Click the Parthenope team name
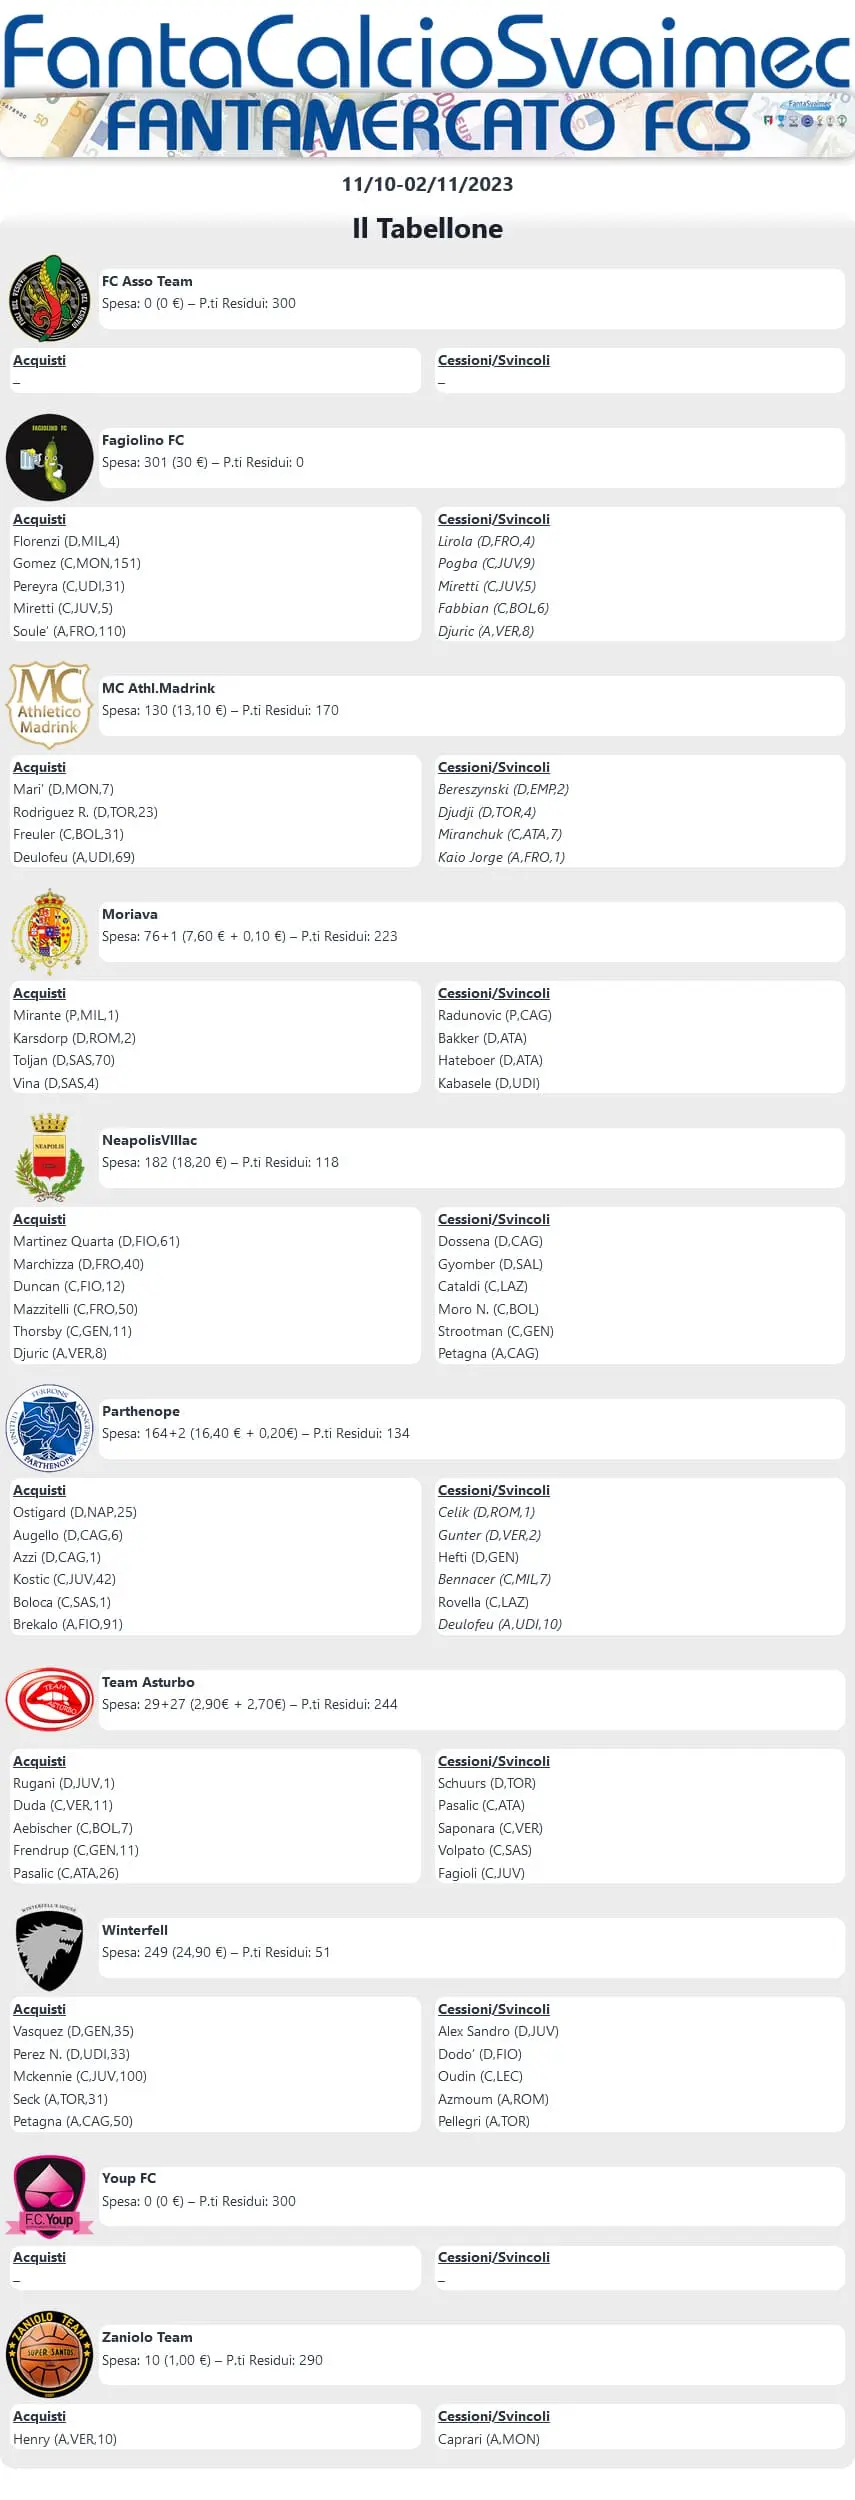The width and height of the screenshot is (855, 2500). [x=141, y=1411]
